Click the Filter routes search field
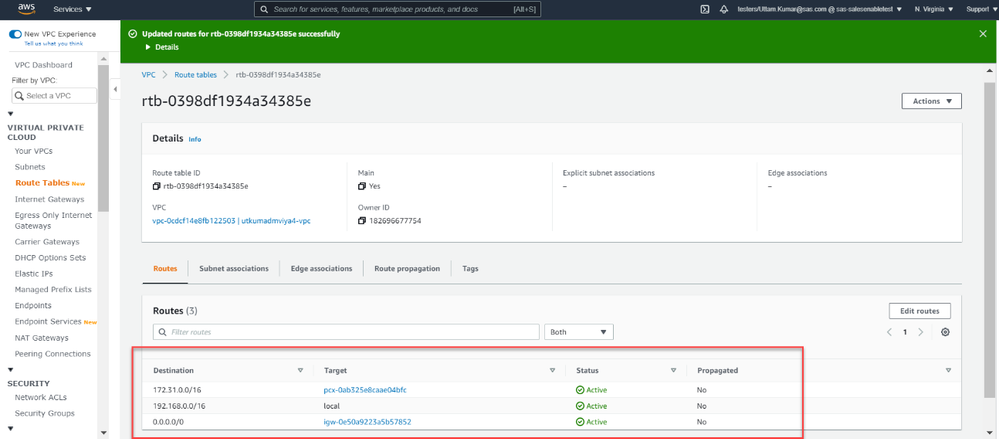 pyautogui.click(x=346, y=332)
